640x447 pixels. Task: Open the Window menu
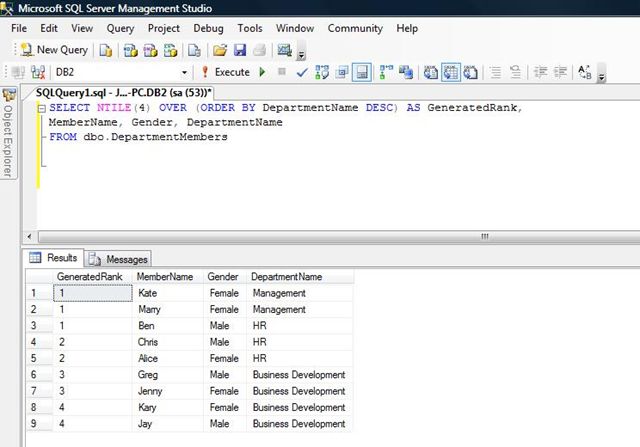click(295, 28)
